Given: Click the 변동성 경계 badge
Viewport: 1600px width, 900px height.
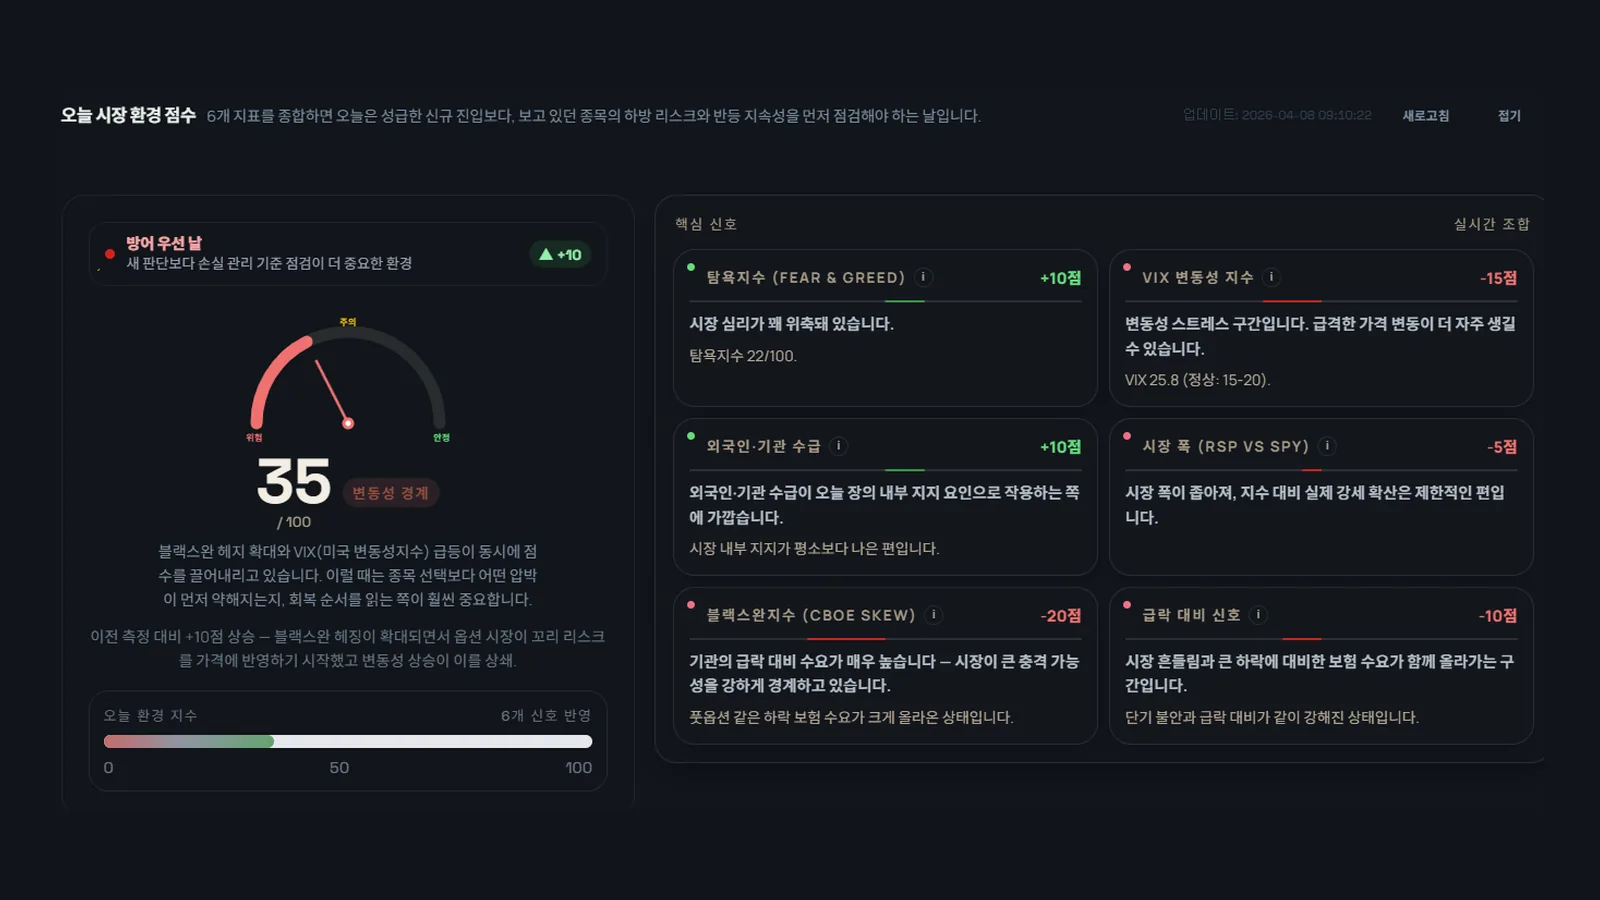Looking at the screenshot, I should (390, 492).
